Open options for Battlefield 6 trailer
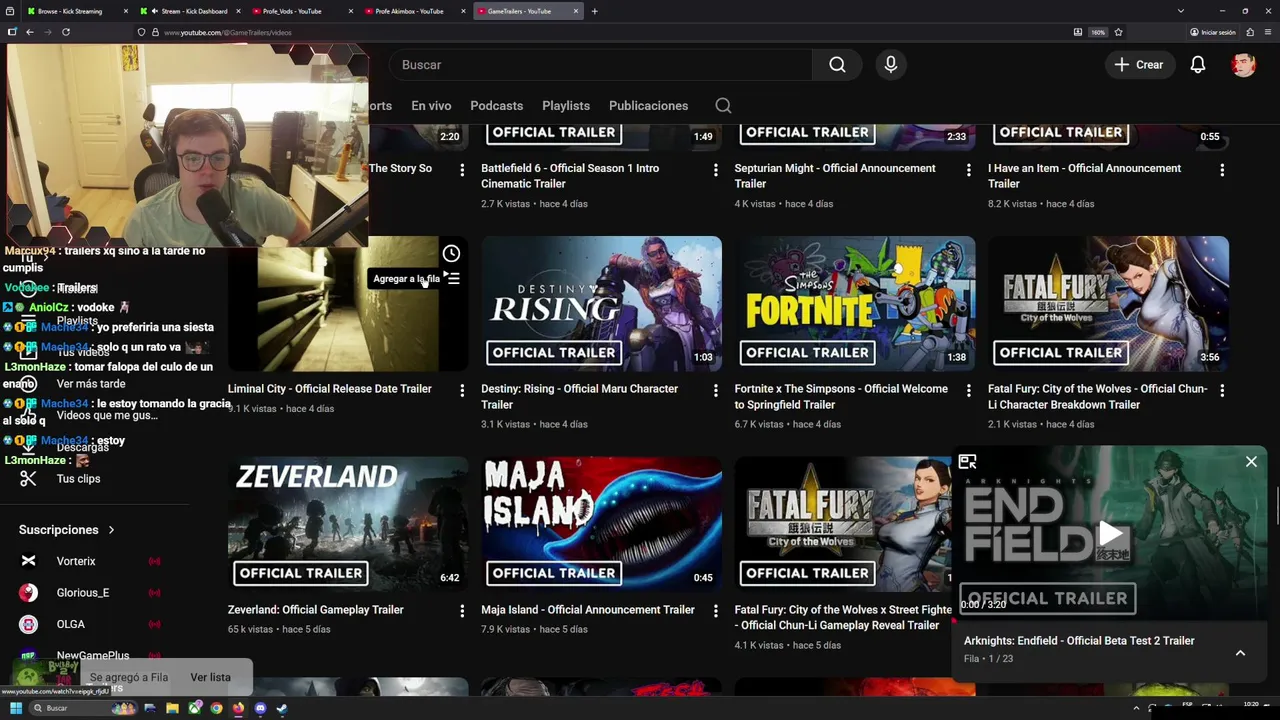 click(x=715, y=170)
